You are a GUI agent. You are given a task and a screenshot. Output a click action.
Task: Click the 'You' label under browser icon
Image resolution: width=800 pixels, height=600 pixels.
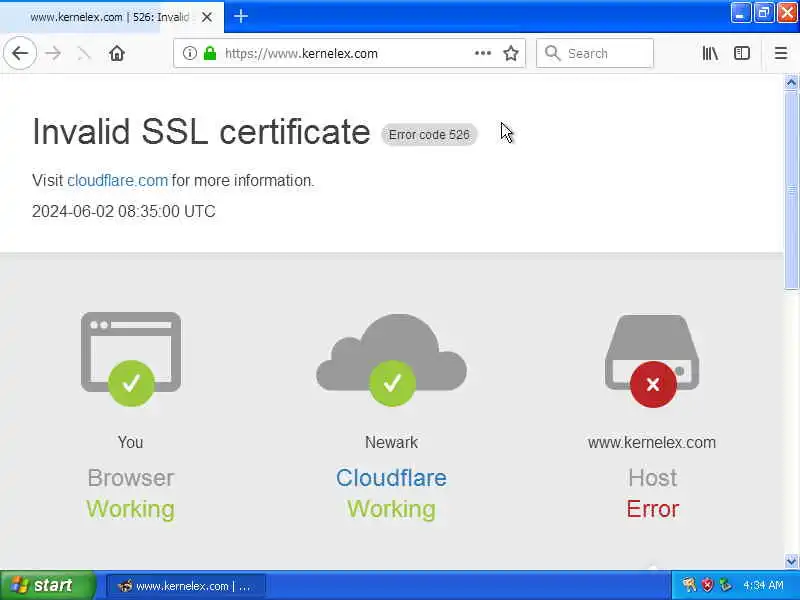coord(131,442)
